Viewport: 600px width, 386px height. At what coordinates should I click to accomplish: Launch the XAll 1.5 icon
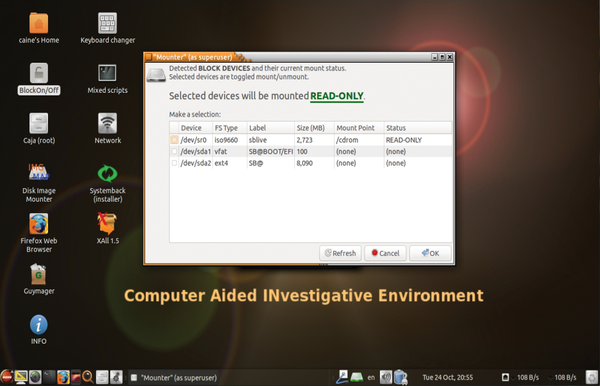point(107,223)
